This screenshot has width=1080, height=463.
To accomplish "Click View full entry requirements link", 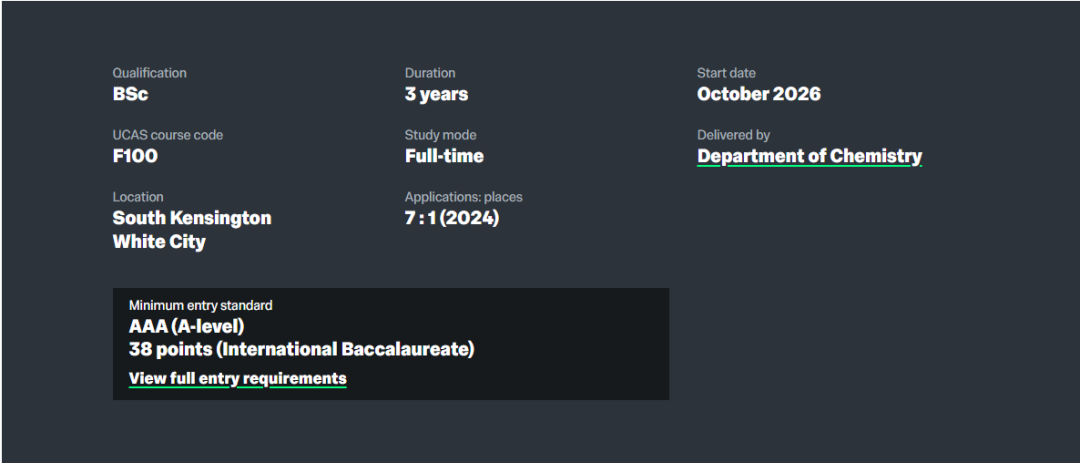I will 237,378.
